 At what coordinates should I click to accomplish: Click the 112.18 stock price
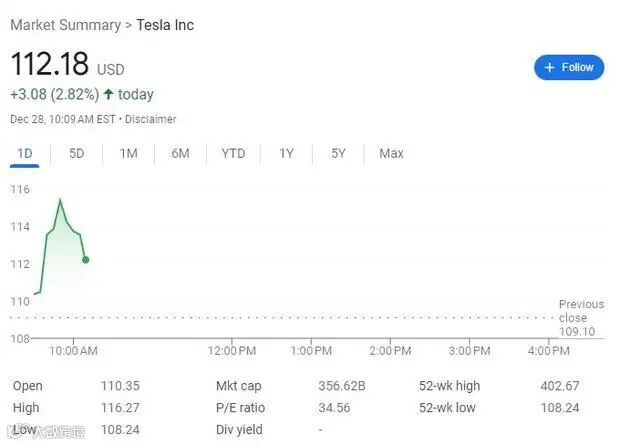(x=50, y=65)
